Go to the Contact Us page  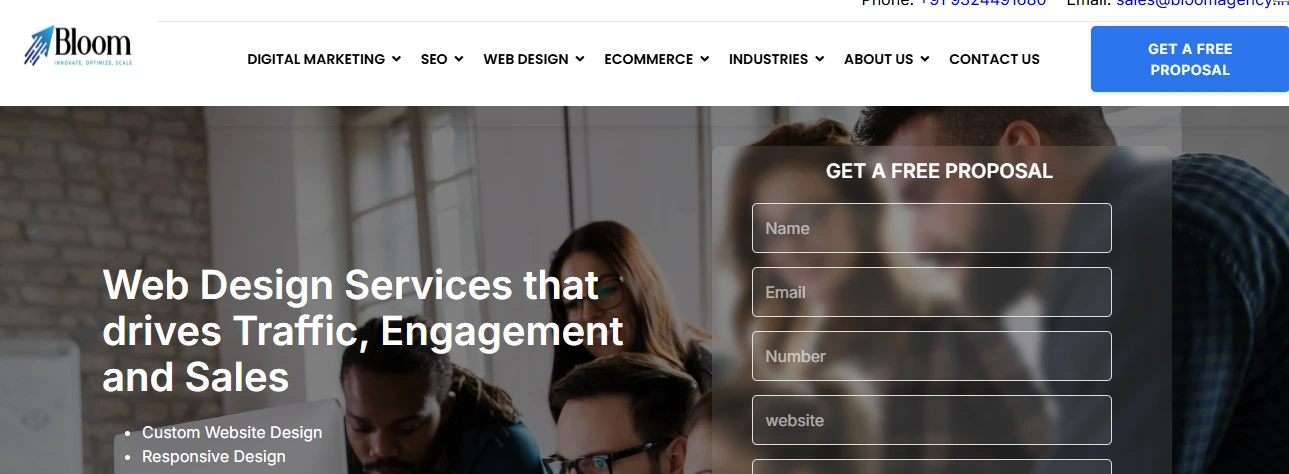tap(994, 59)
